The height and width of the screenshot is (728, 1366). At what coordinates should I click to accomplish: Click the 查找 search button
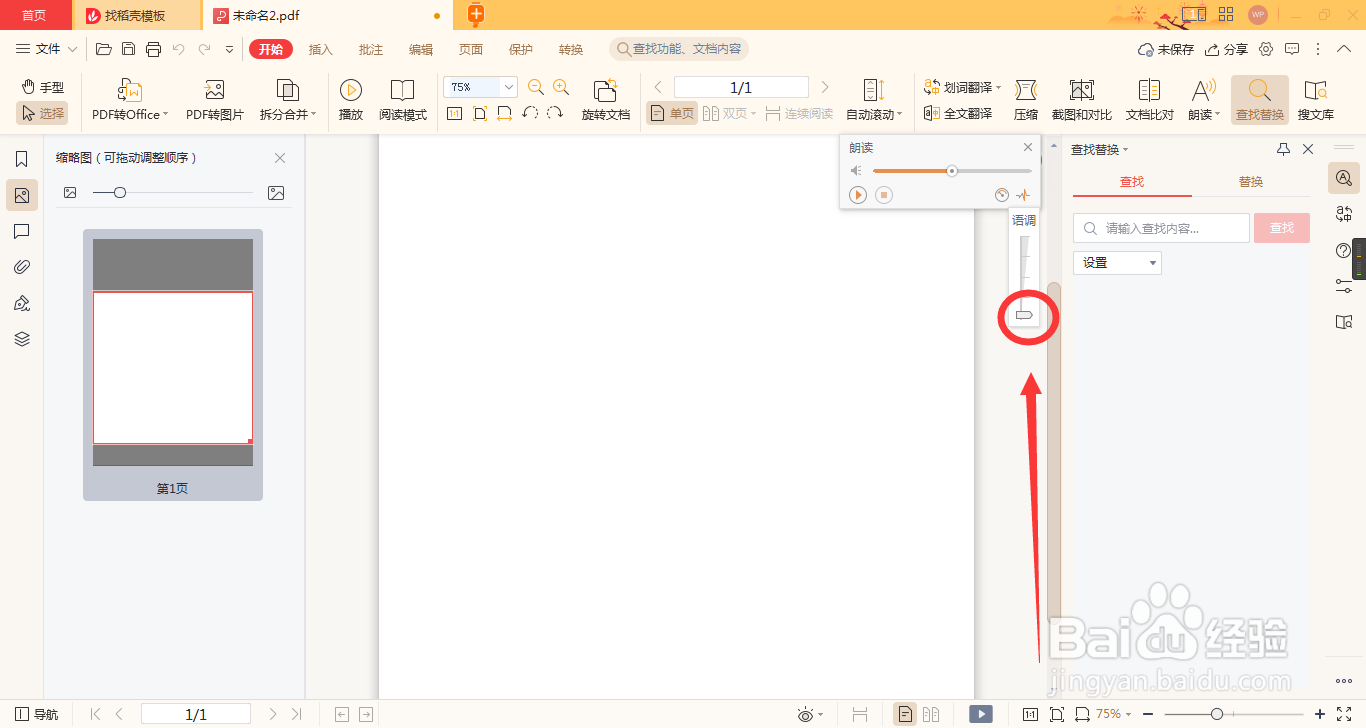pos(1281,228)
